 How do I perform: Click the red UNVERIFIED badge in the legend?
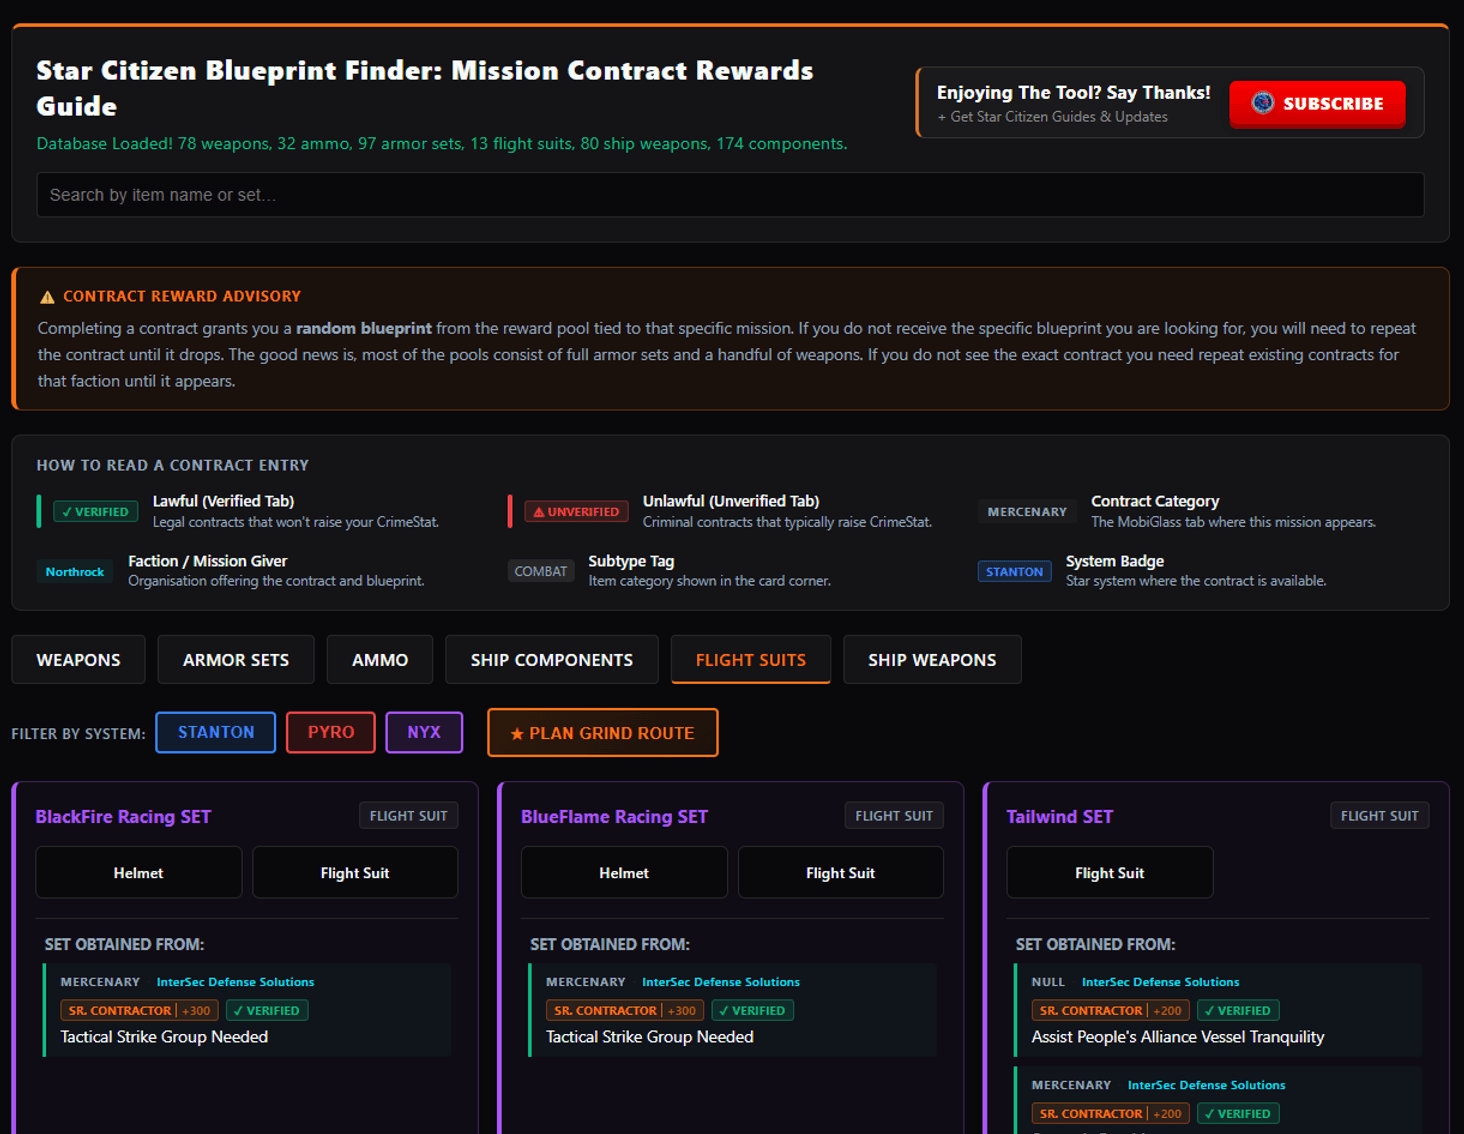576,512
